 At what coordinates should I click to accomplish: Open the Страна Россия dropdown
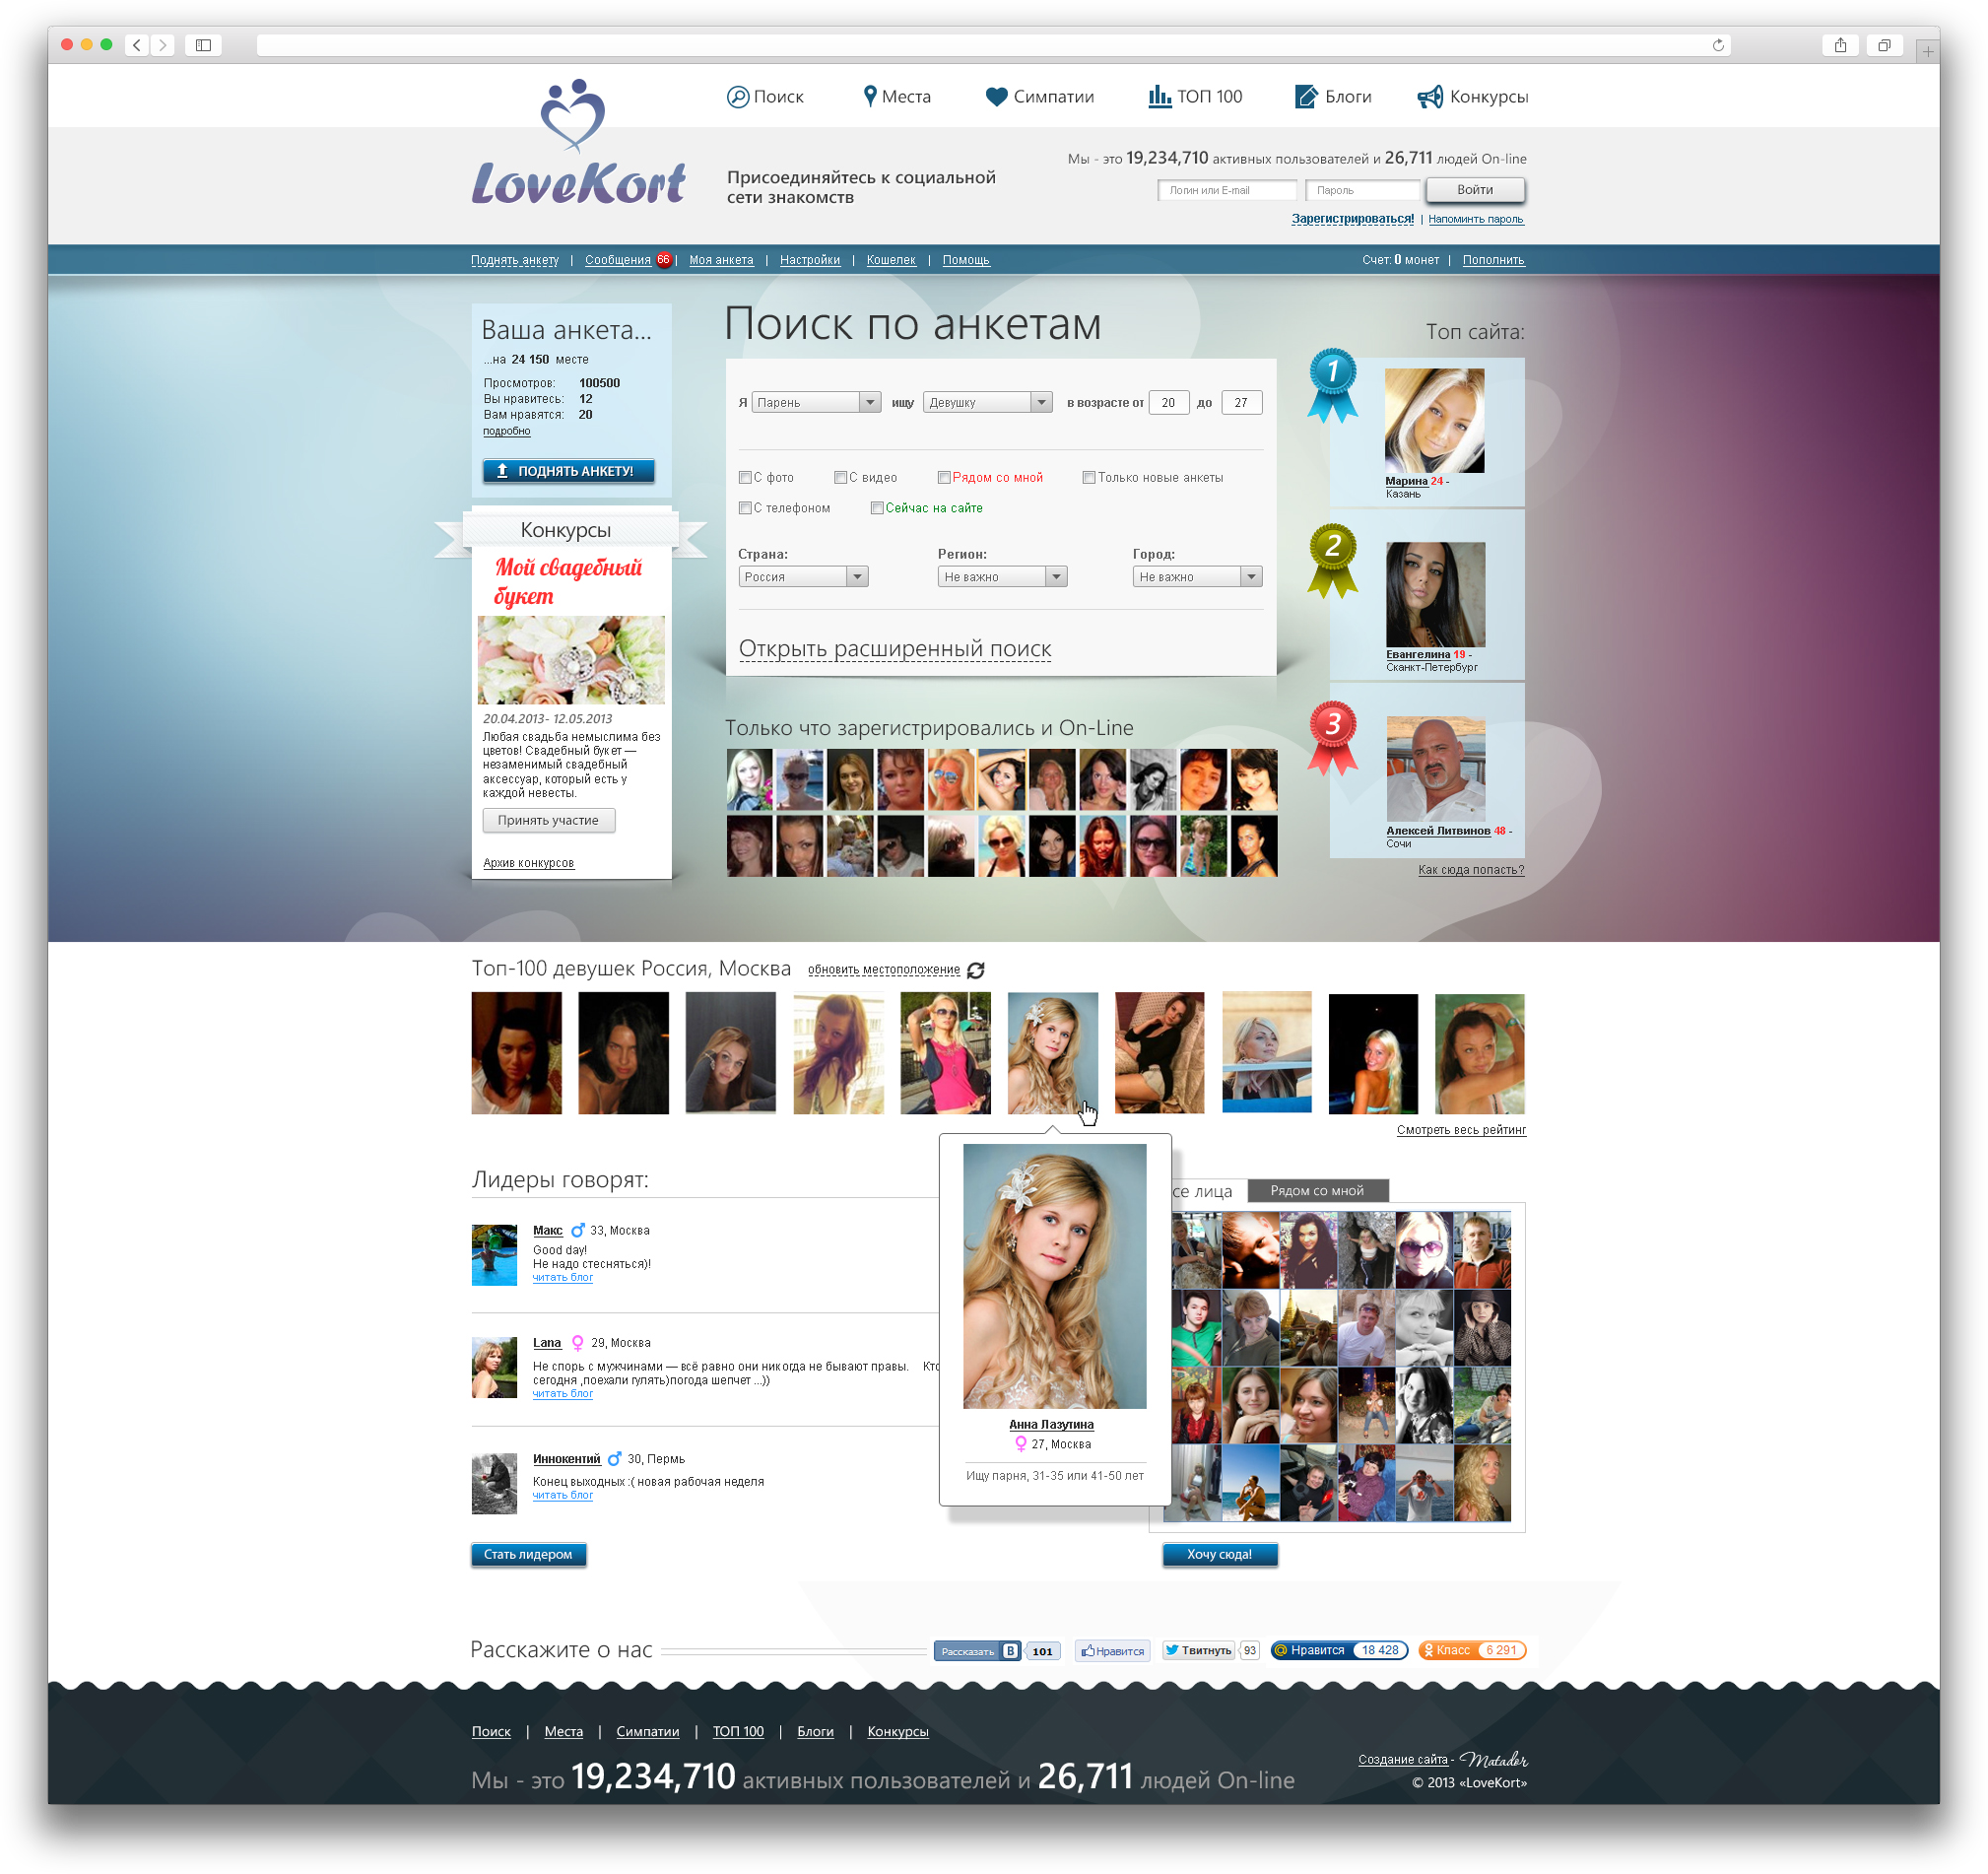pyautogui.click(x=803, y=577)
